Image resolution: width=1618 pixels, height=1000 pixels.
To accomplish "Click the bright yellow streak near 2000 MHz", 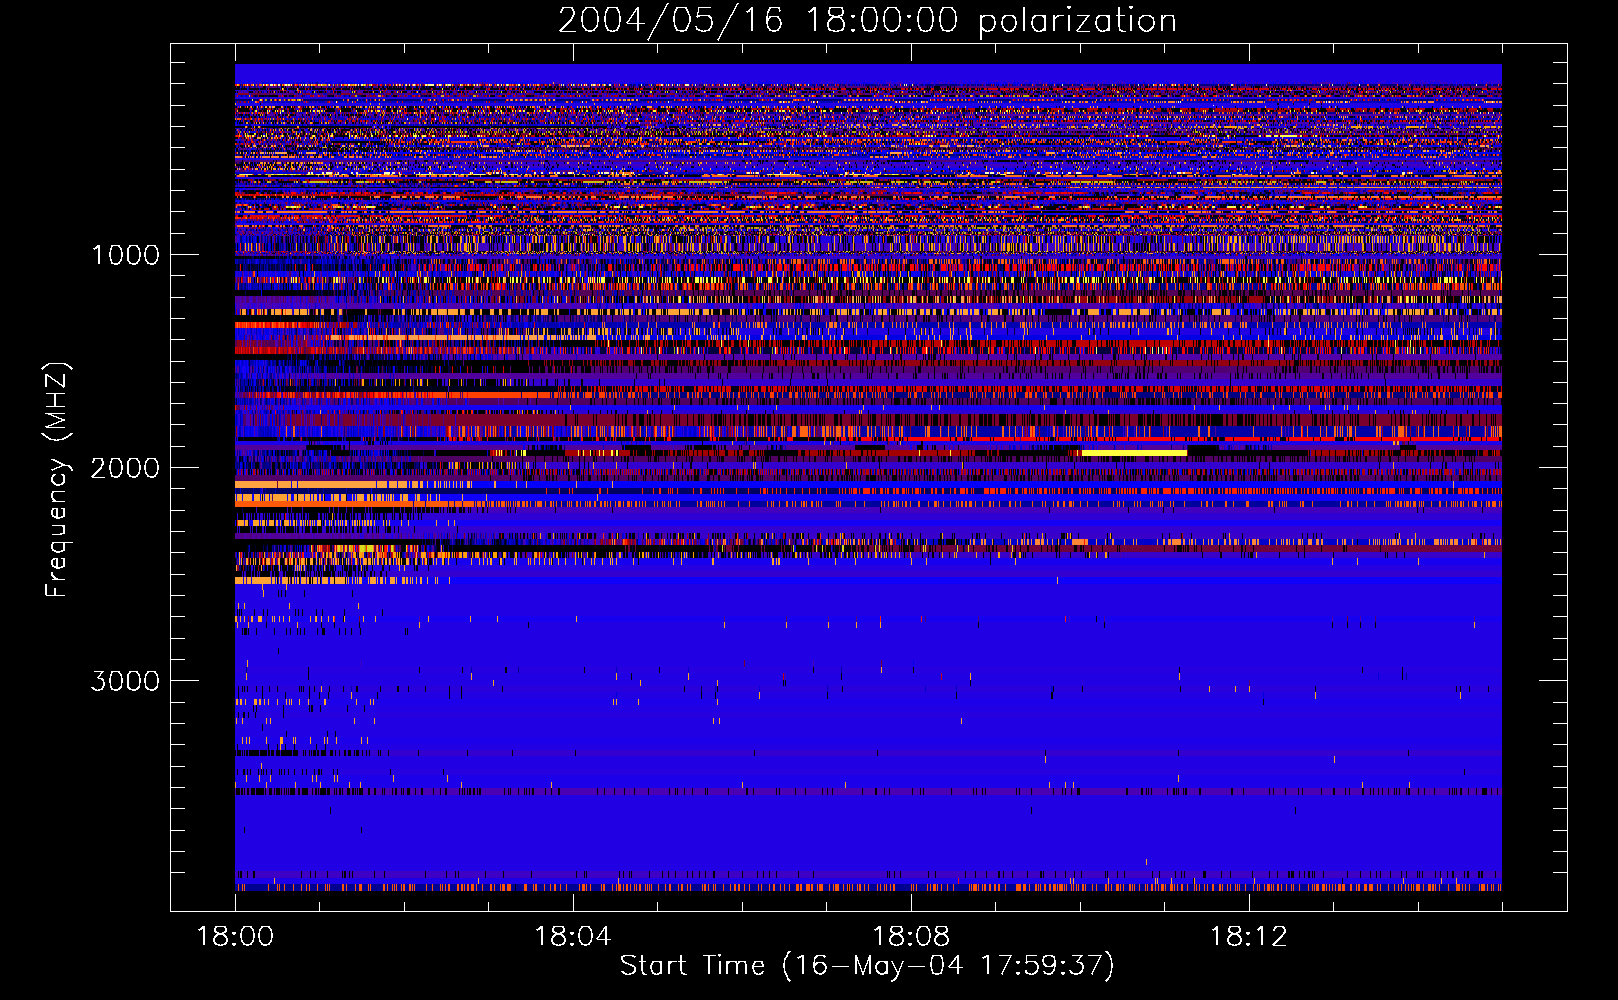I will (1134, 453).
